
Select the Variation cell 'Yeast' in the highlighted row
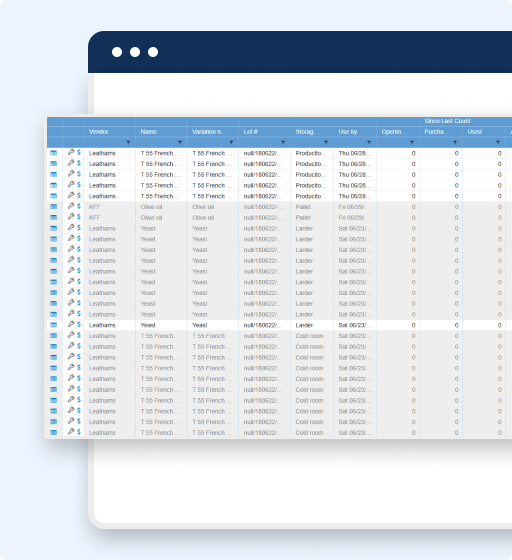200,325
